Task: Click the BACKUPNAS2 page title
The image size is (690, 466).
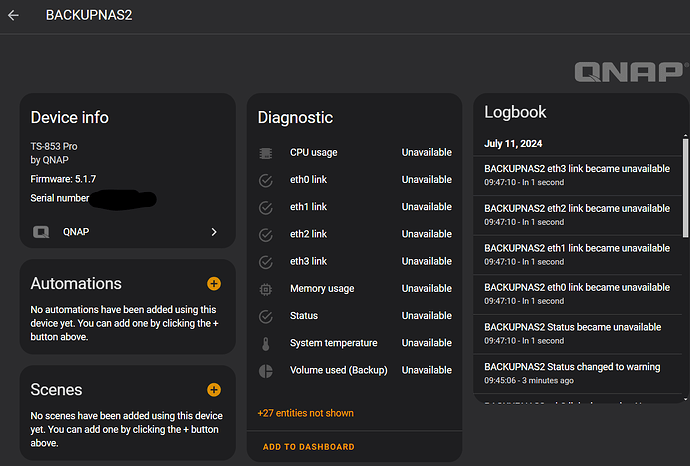Action: point(89,15)
